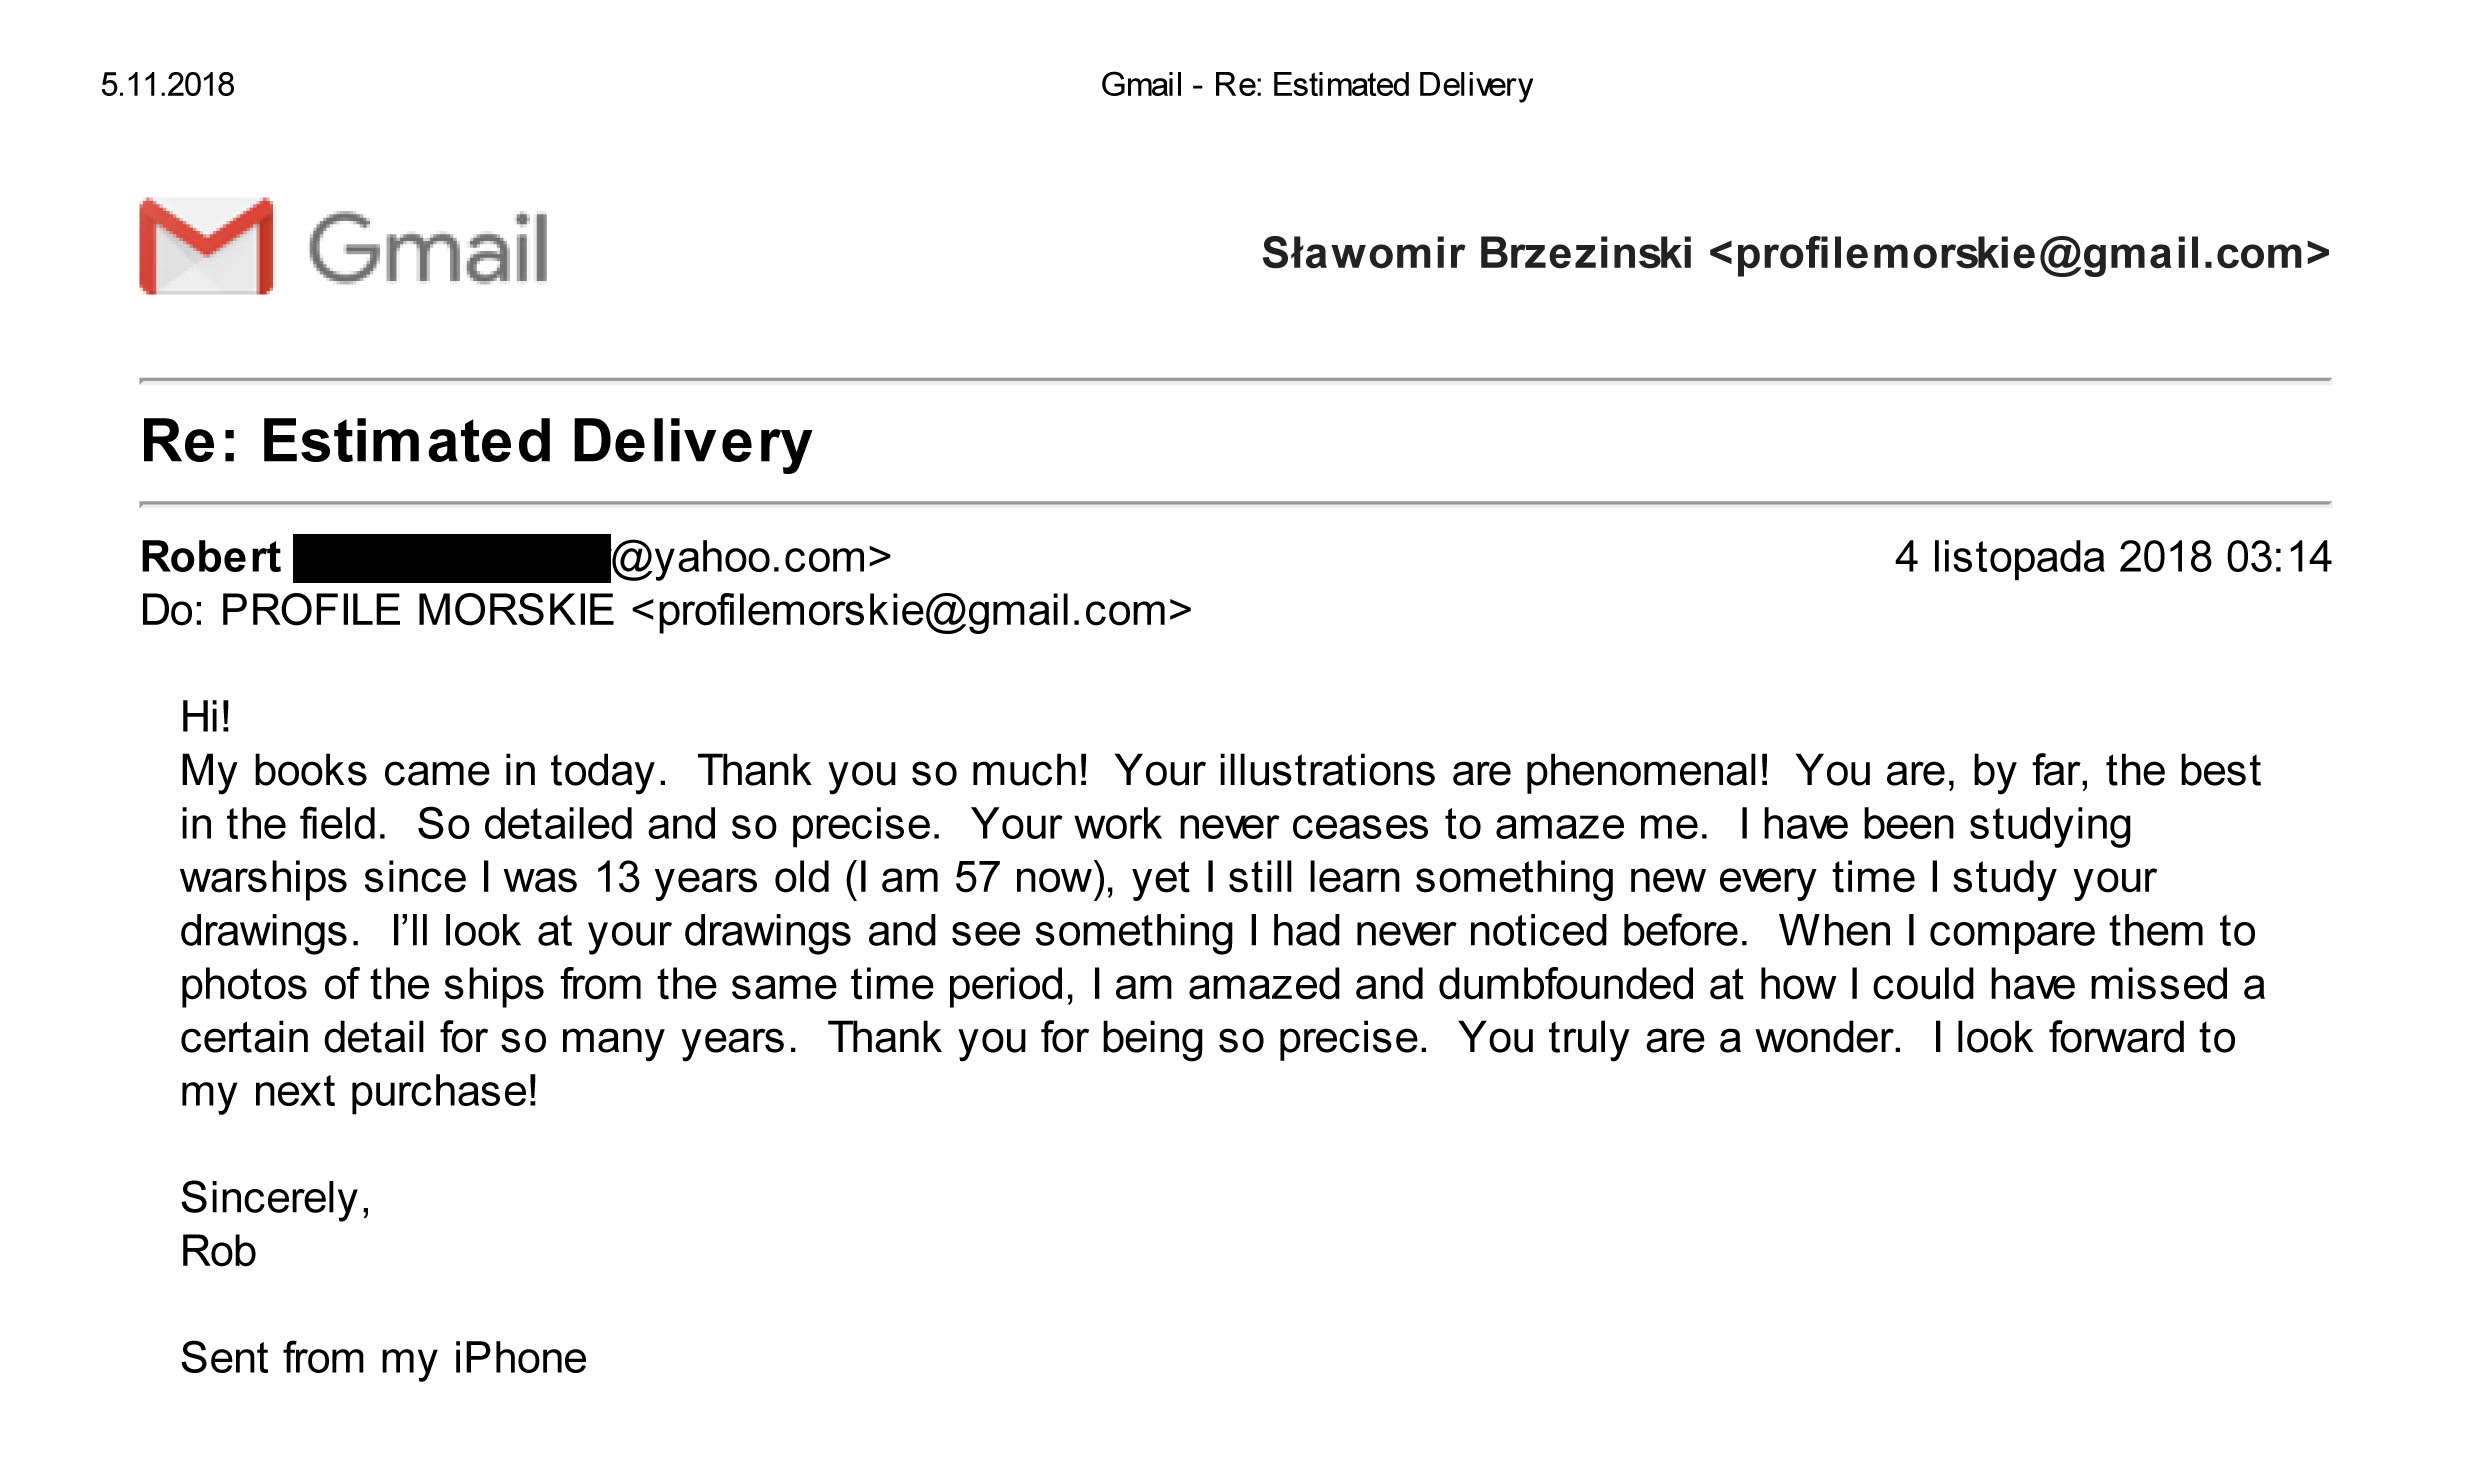Click the Gmail wordmark text
The image size is (2476, 1475).
[x=428, y=248]
